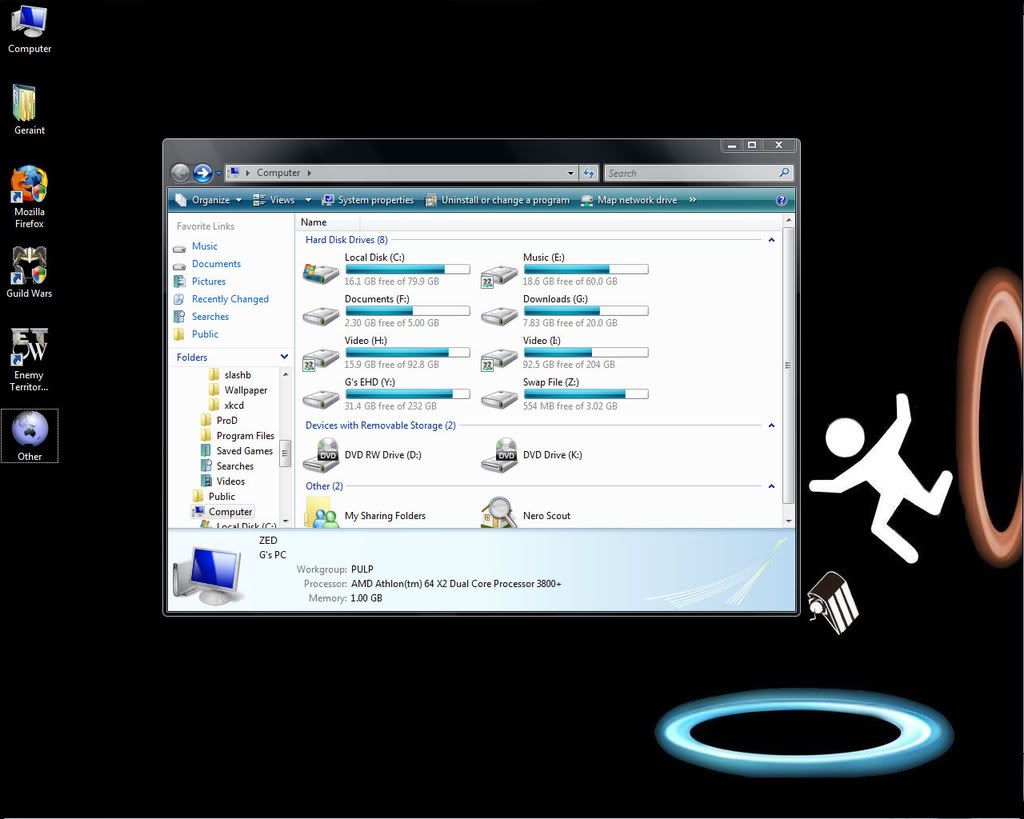
Task: Launch the Guild Wars desktop icon
Action: [x=29, y=267]
